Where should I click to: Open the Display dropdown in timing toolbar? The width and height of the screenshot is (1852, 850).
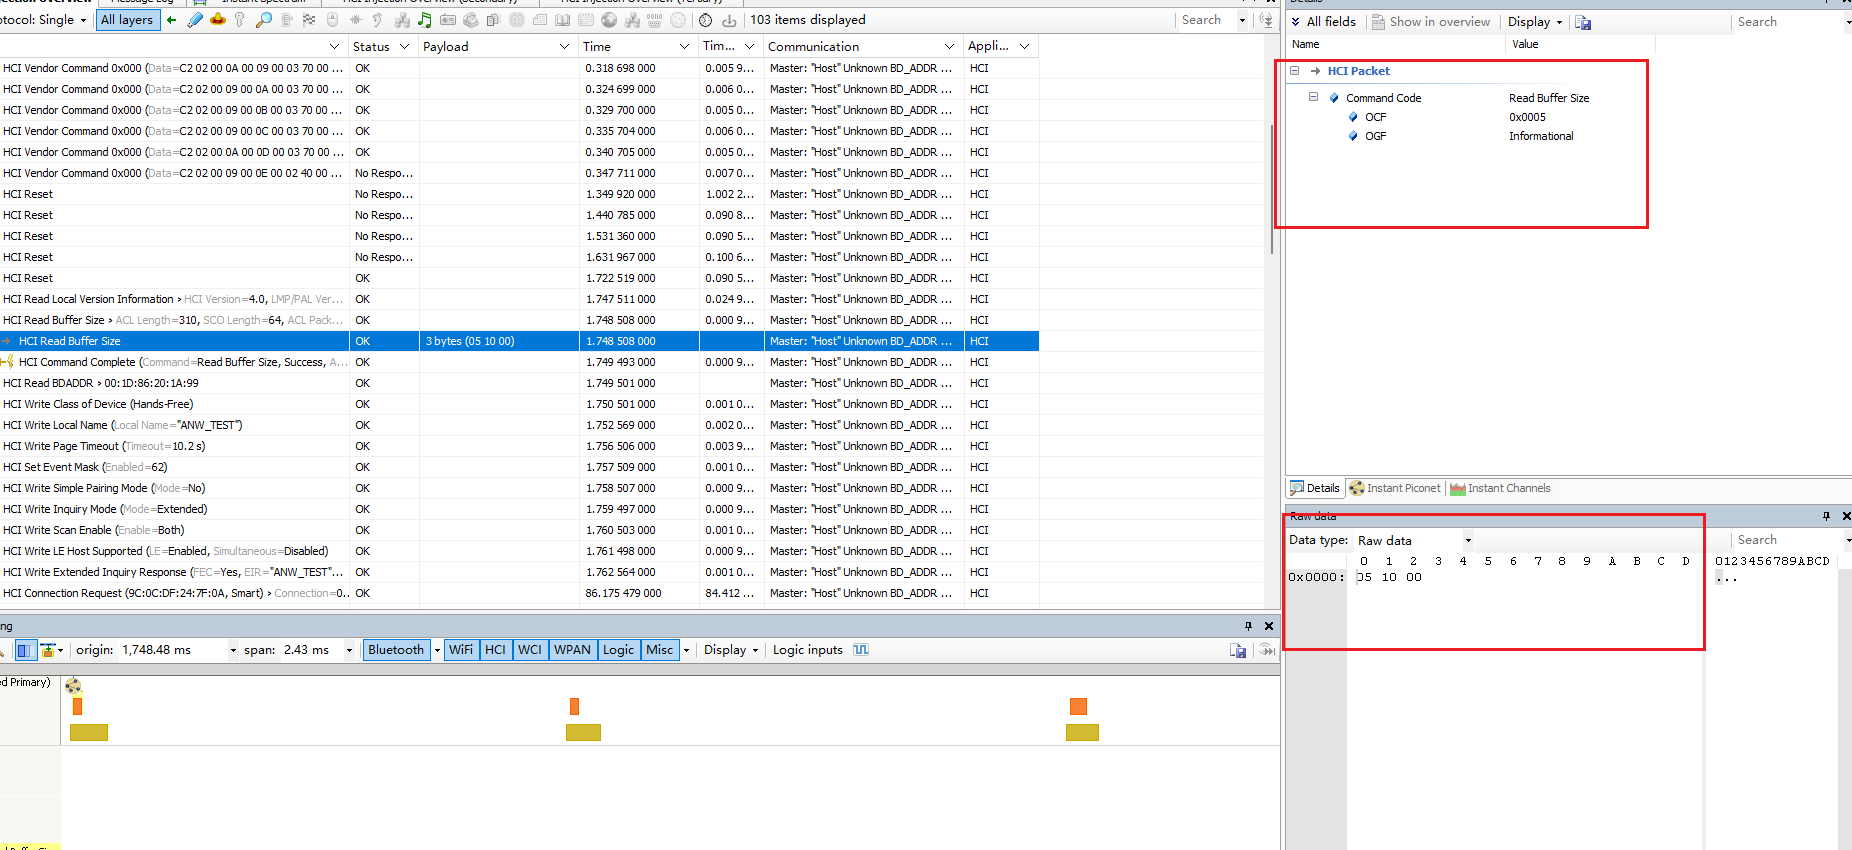(731, 650)
